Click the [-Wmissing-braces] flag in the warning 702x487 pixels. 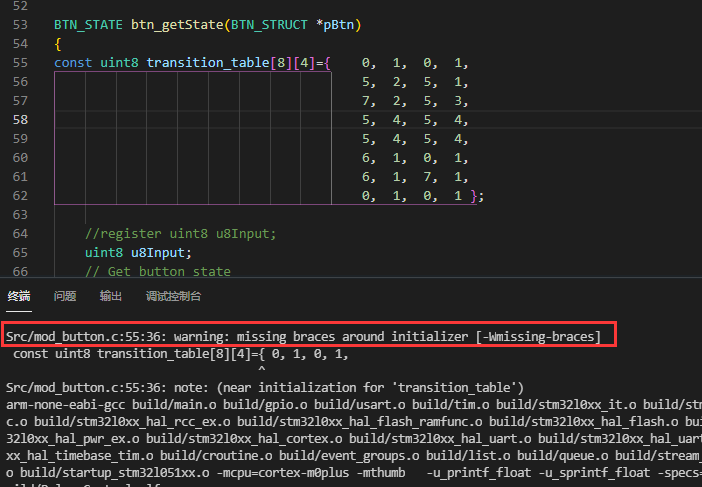coord(539,336)
